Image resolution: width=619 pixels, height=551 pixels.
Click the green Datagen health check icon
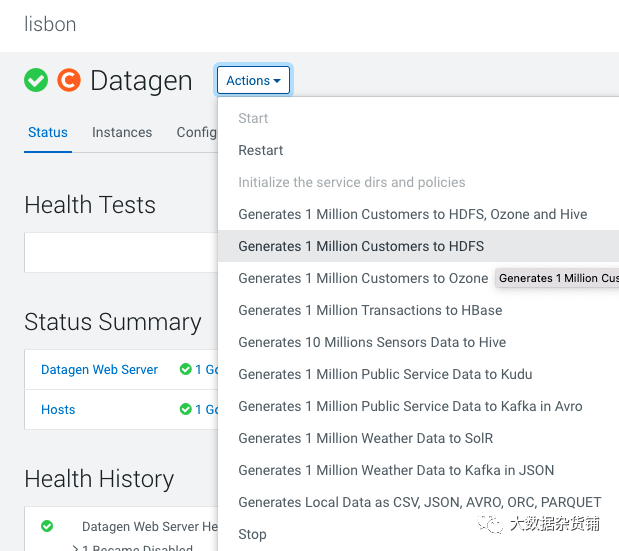click(36, 80)
